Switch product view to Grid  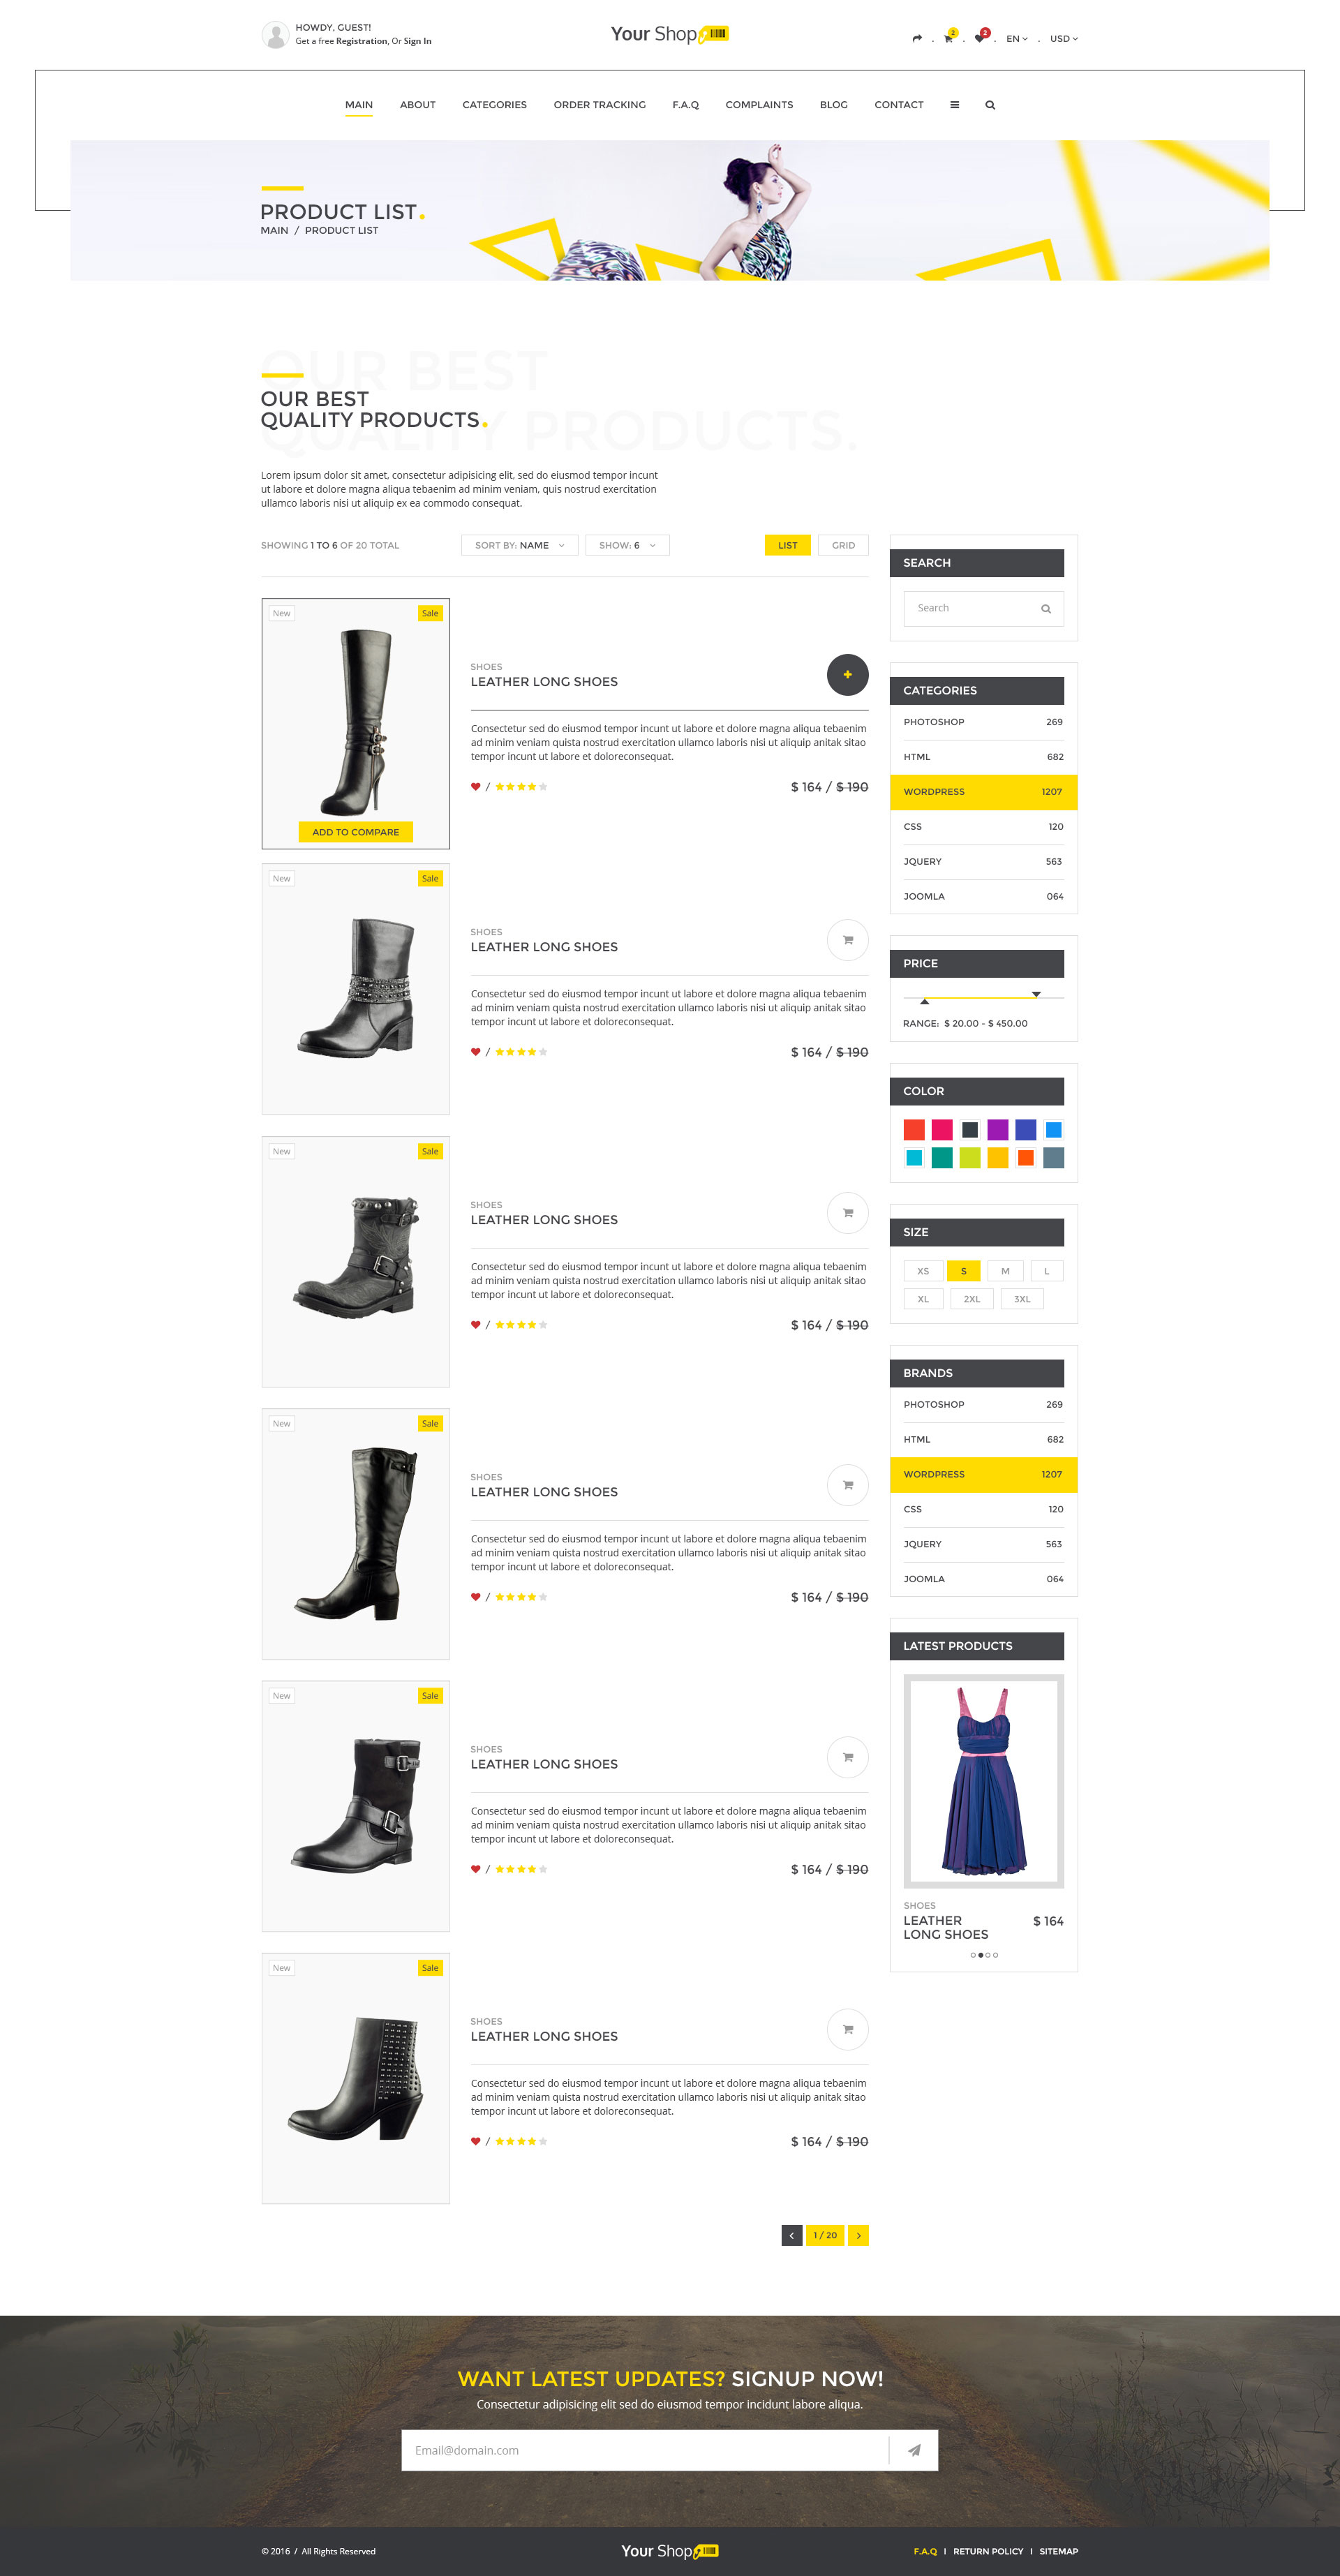pyautogui.click(x=843, y=545)
